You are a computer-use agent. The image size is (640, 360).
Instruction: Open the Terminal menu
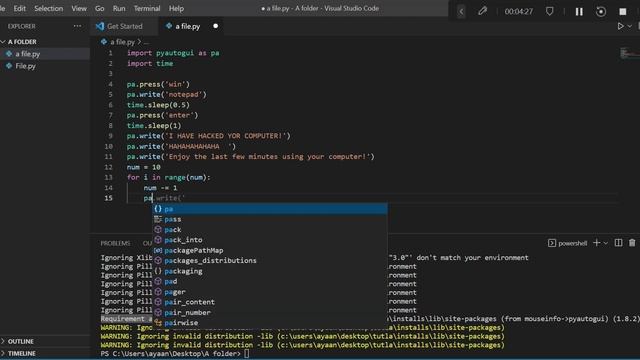point(147,8)
